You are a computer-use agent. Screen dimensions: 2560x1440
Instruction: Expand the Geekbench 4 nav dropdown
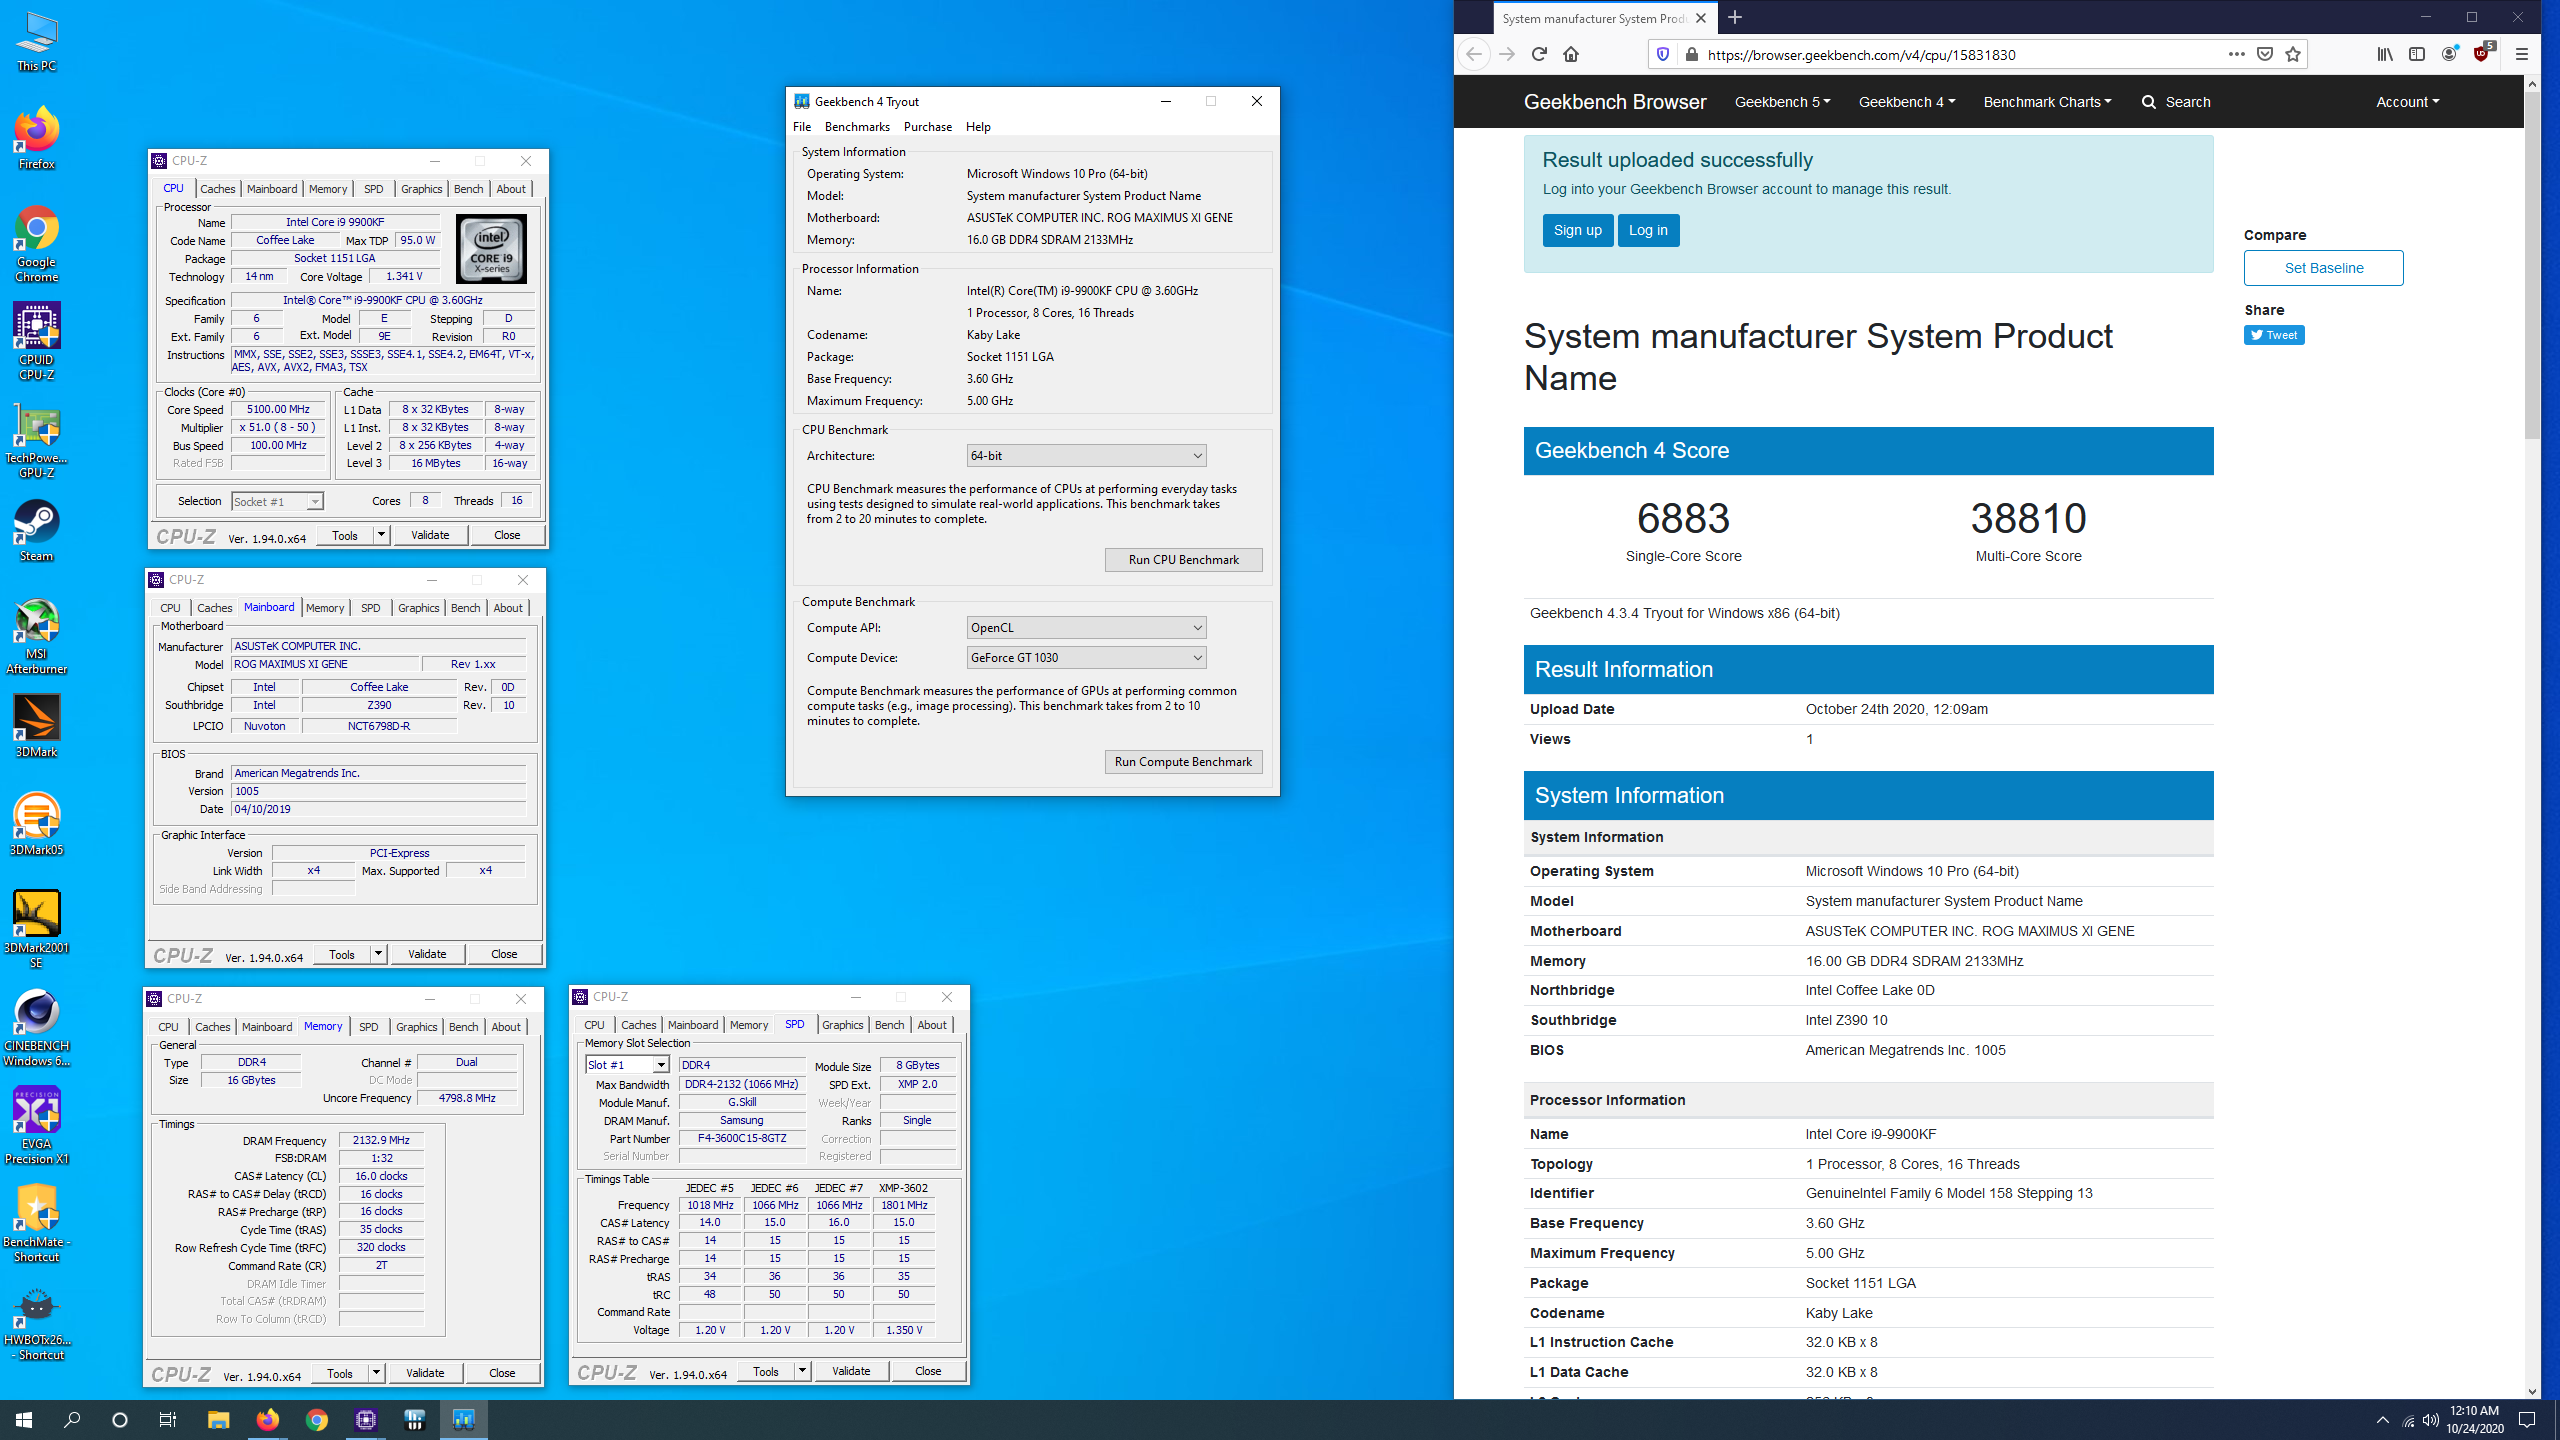coord(1906,102)
